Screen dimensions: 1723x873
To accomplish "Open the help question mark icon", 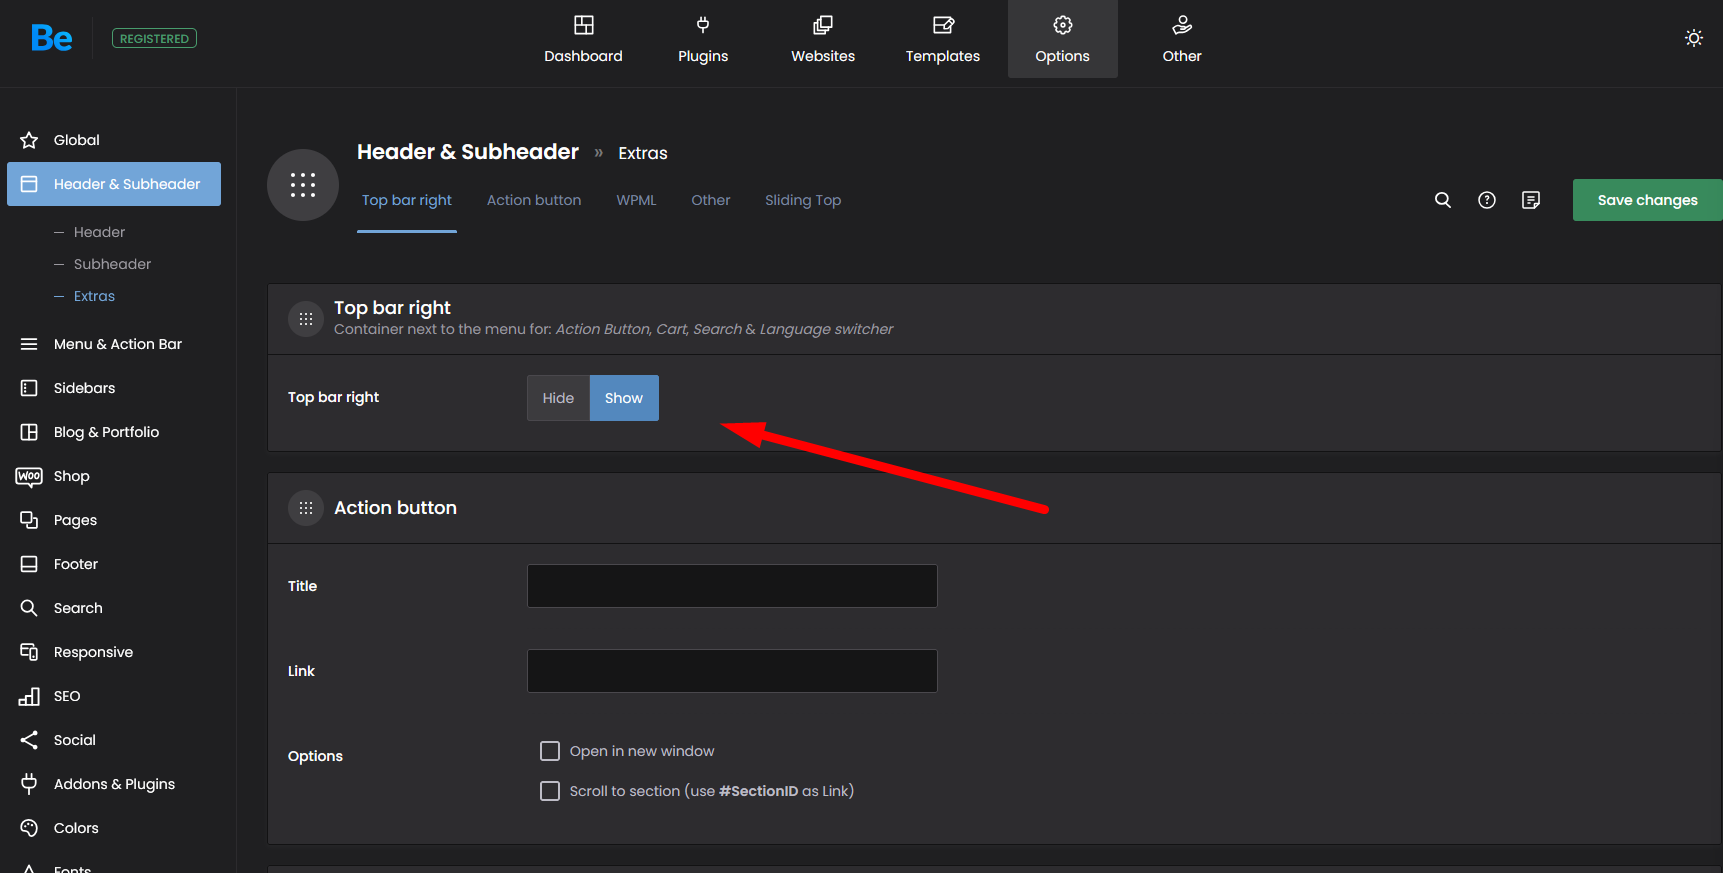I will pos(1487,200).
